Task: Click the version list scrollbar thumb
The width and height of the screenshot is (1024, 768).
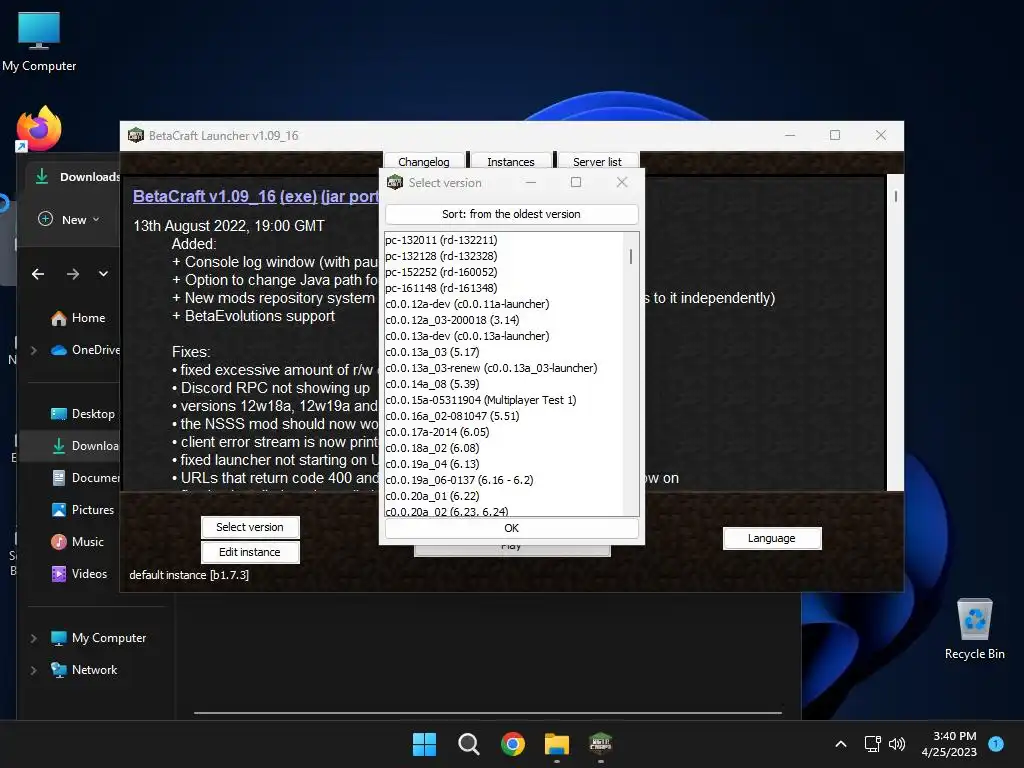Action: (x=631, y=256)
